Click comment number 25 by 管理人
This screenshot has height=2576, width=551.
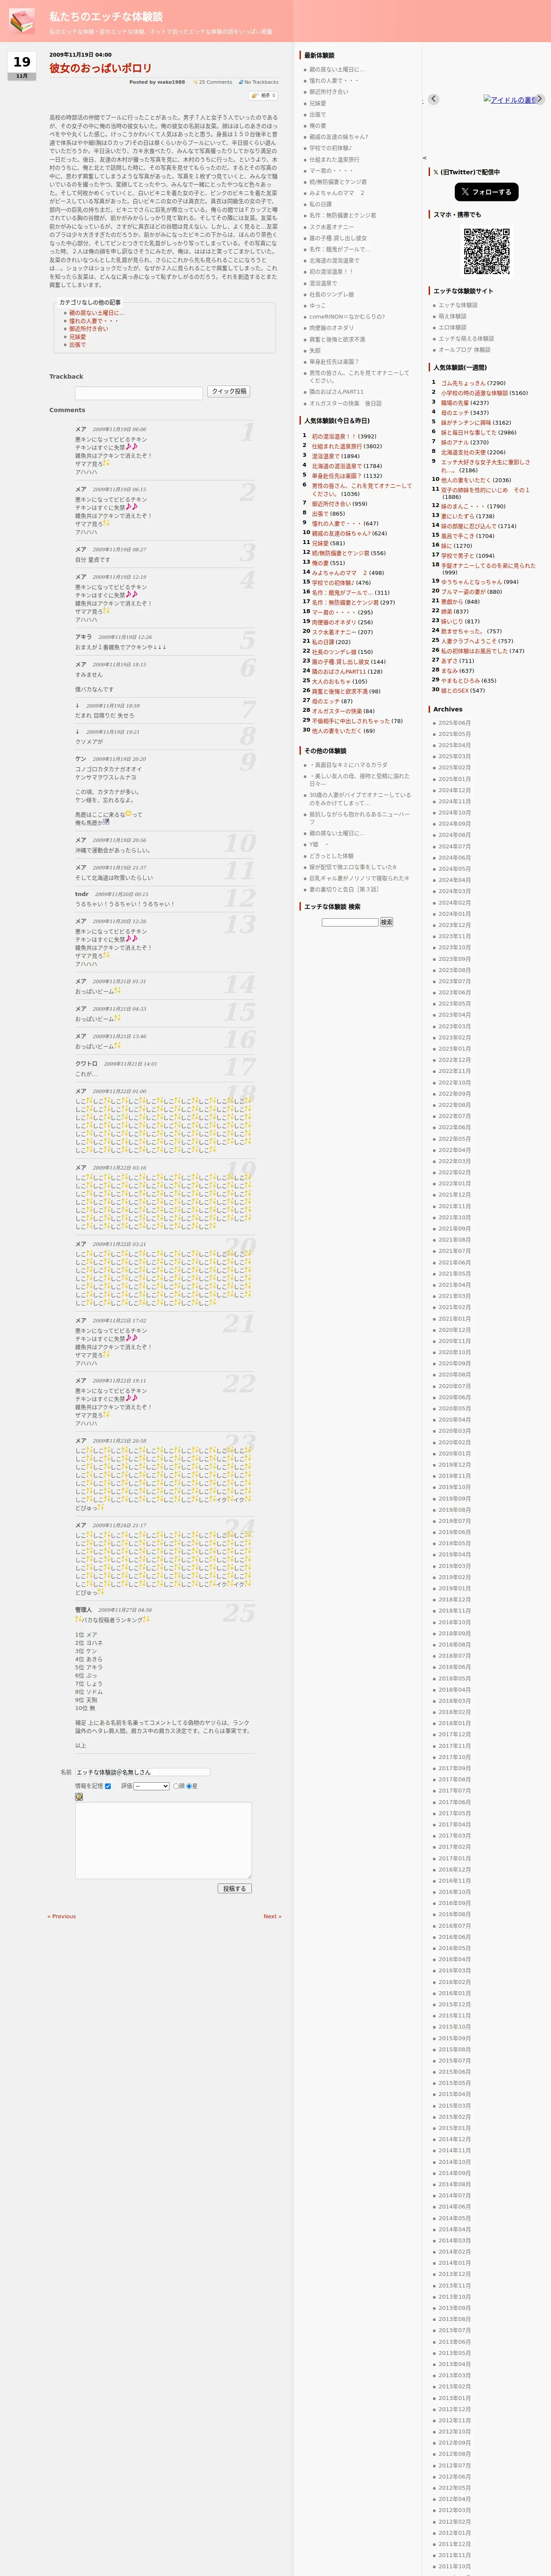239,1612
